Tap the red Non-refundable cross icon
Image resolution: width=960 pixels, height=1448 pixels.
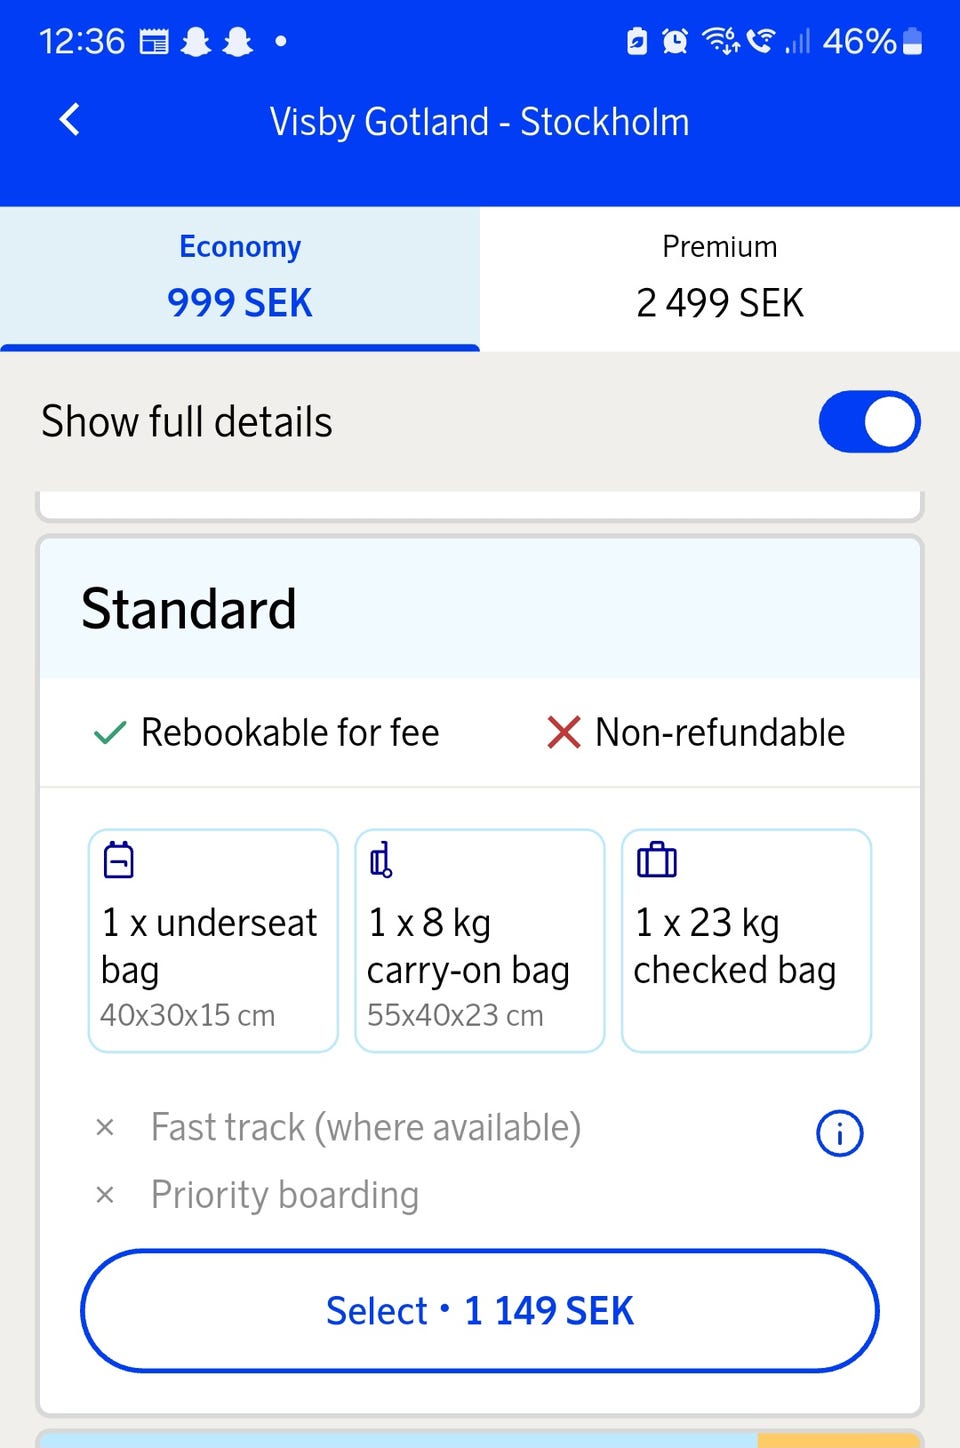(564, 732)
